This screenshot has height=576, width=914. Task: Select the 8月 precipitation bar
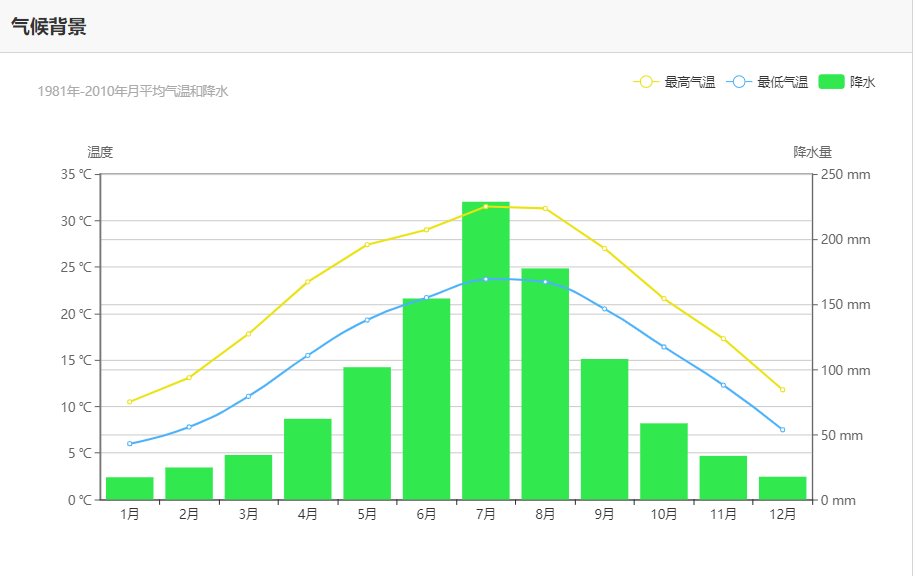[545, 384]
